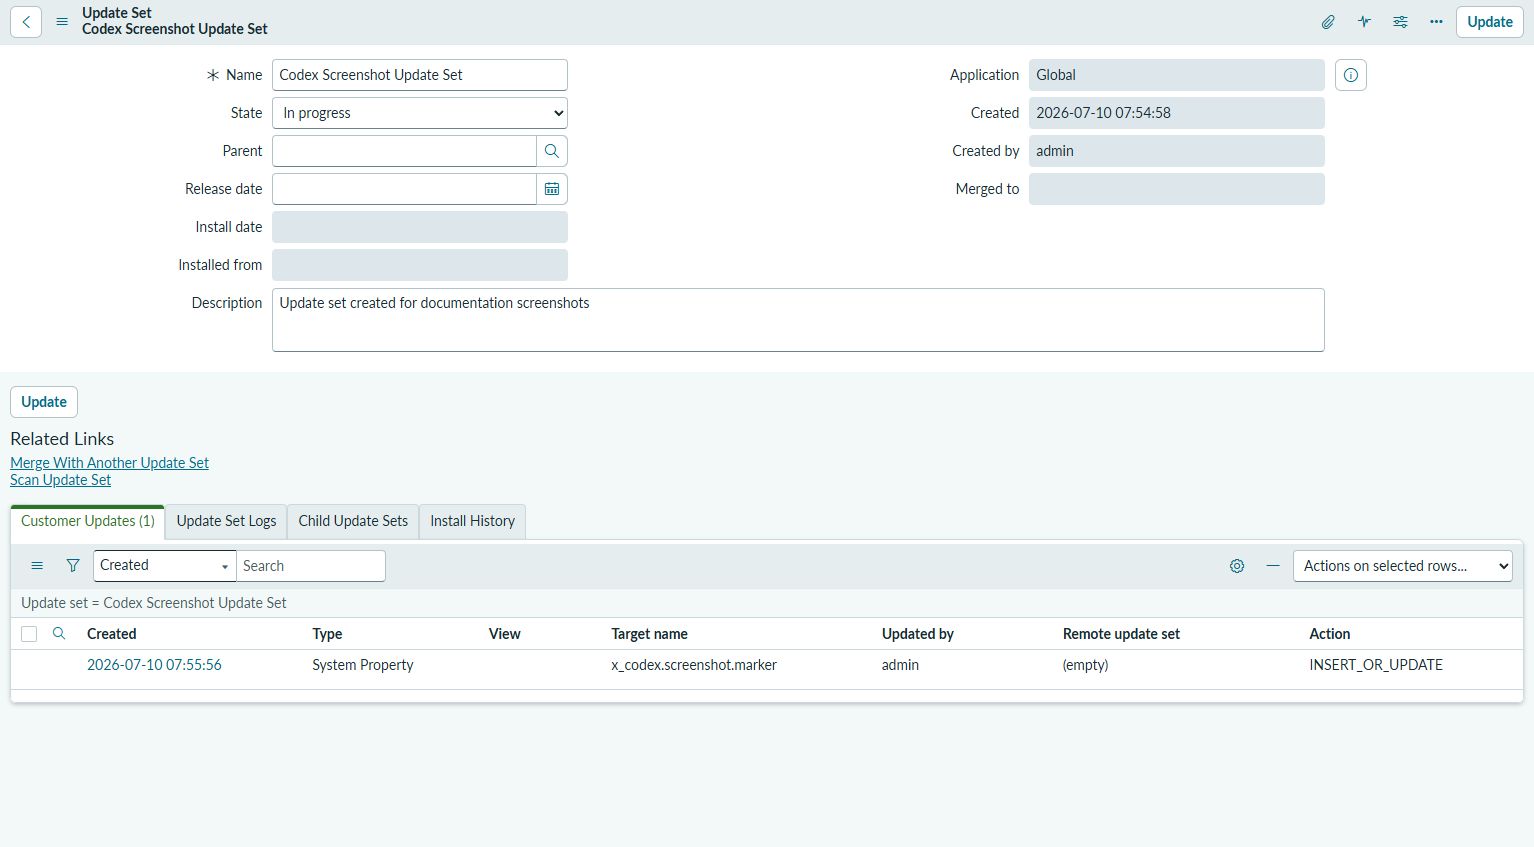Click into the Description text area

(798, 320)
